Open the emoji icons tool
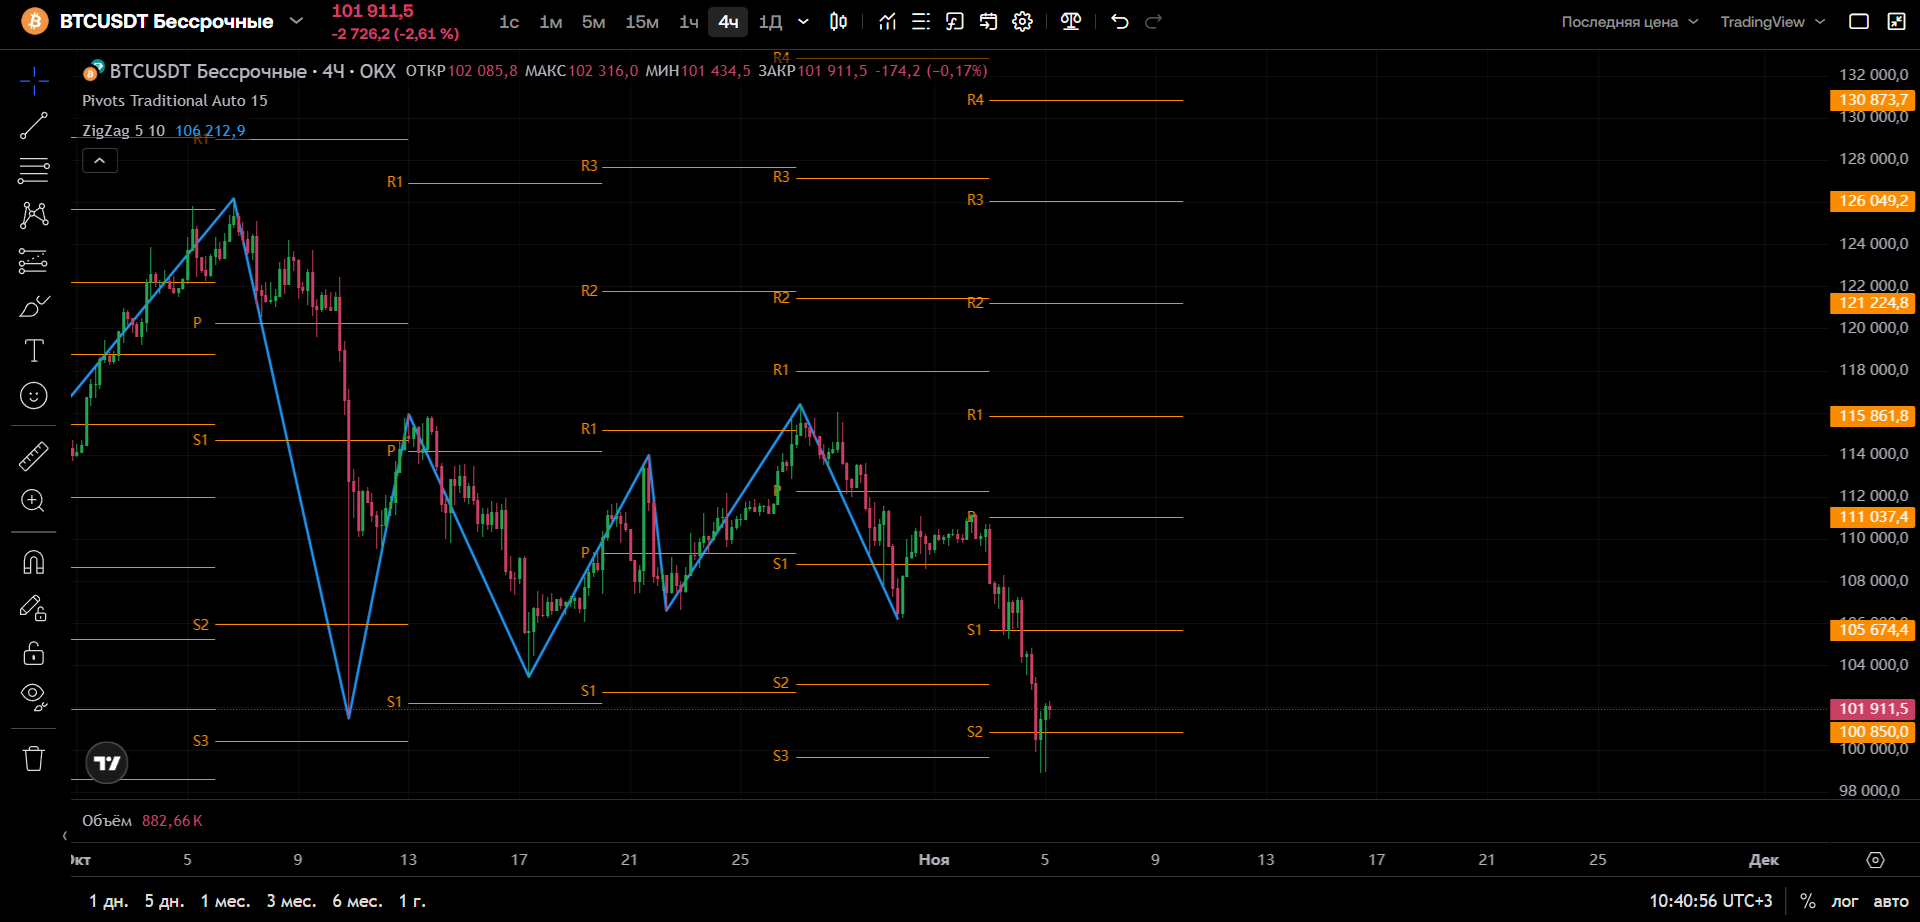Screen dimensions: 1920x922 [x=34, y=396]
